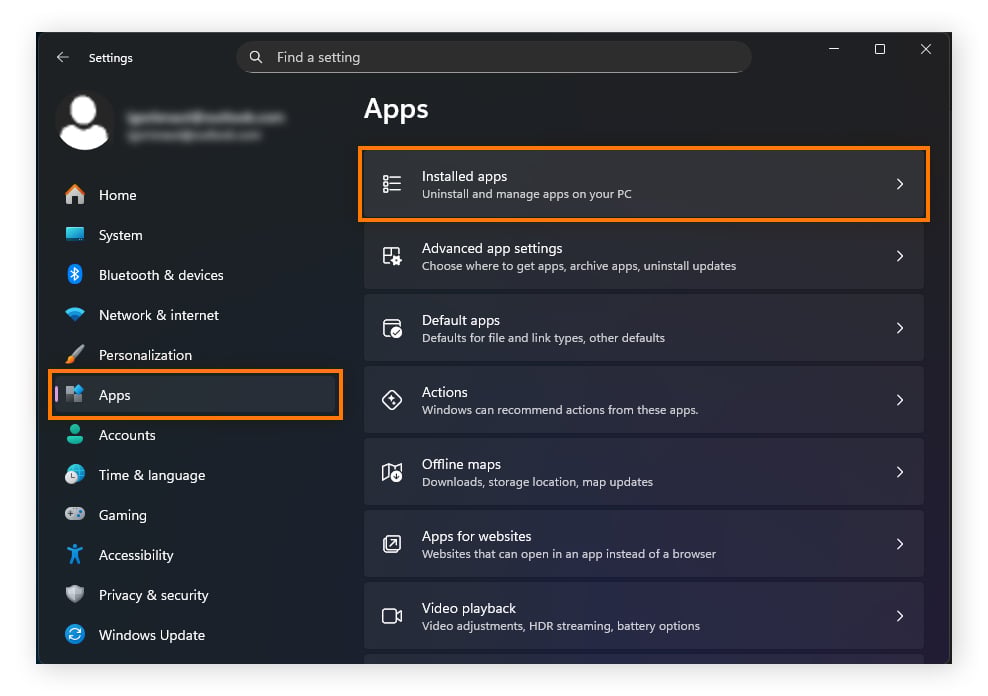Screen dimensions: 988x696
Task: Open Privacy & security label
Action: [x=154, y=595]
